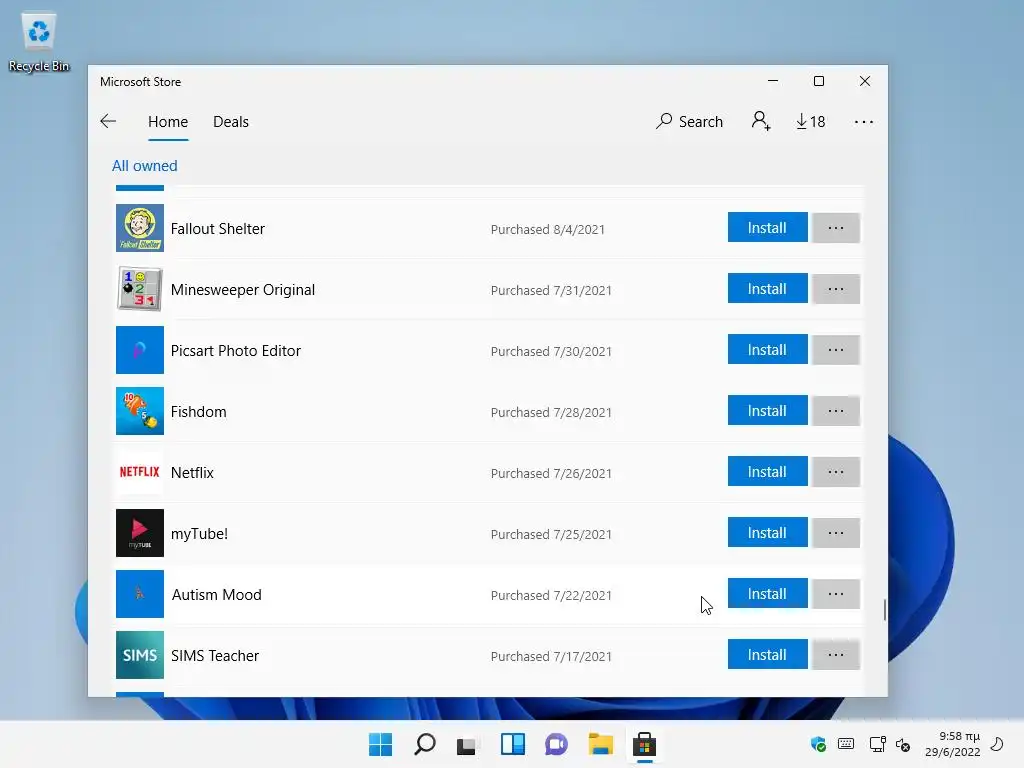Select the Fishdom title text
Viewport: 1024px width, 768px height.
click(199, 412)
